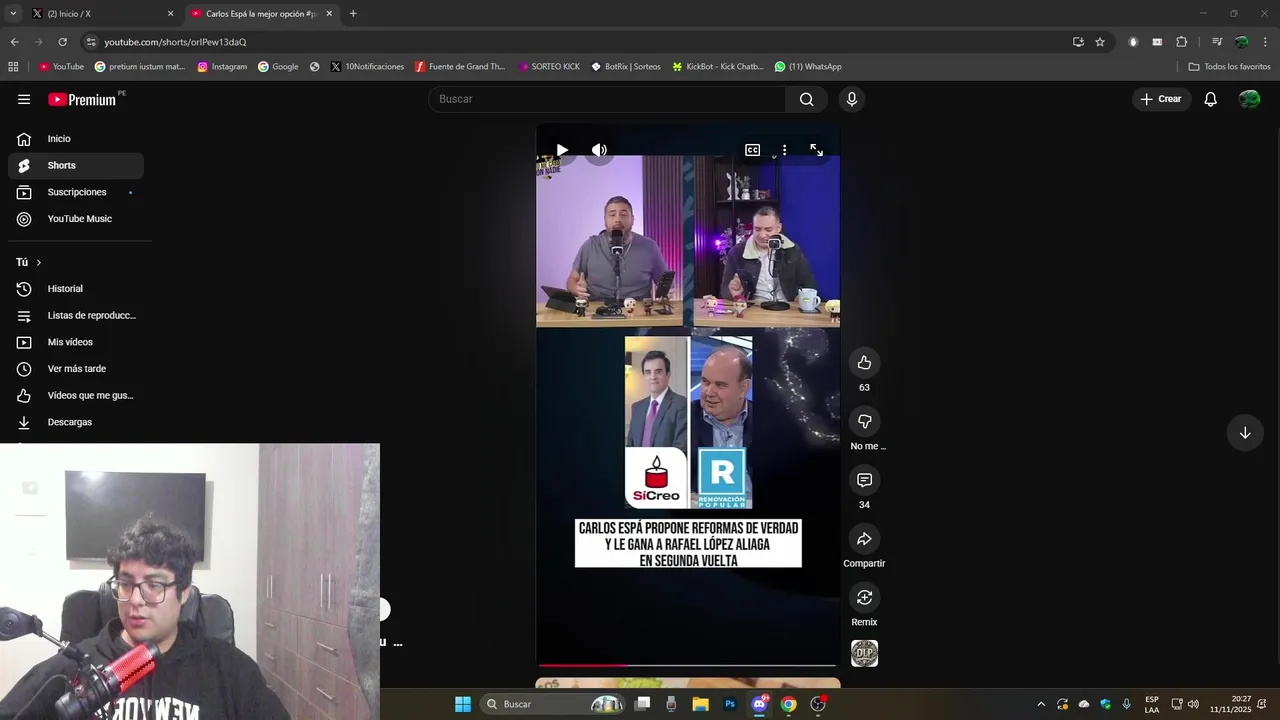This screenshot has height=720, width=1280.
Task: Enter fullscreen on the Short player
Action: (x=816, y=150)
